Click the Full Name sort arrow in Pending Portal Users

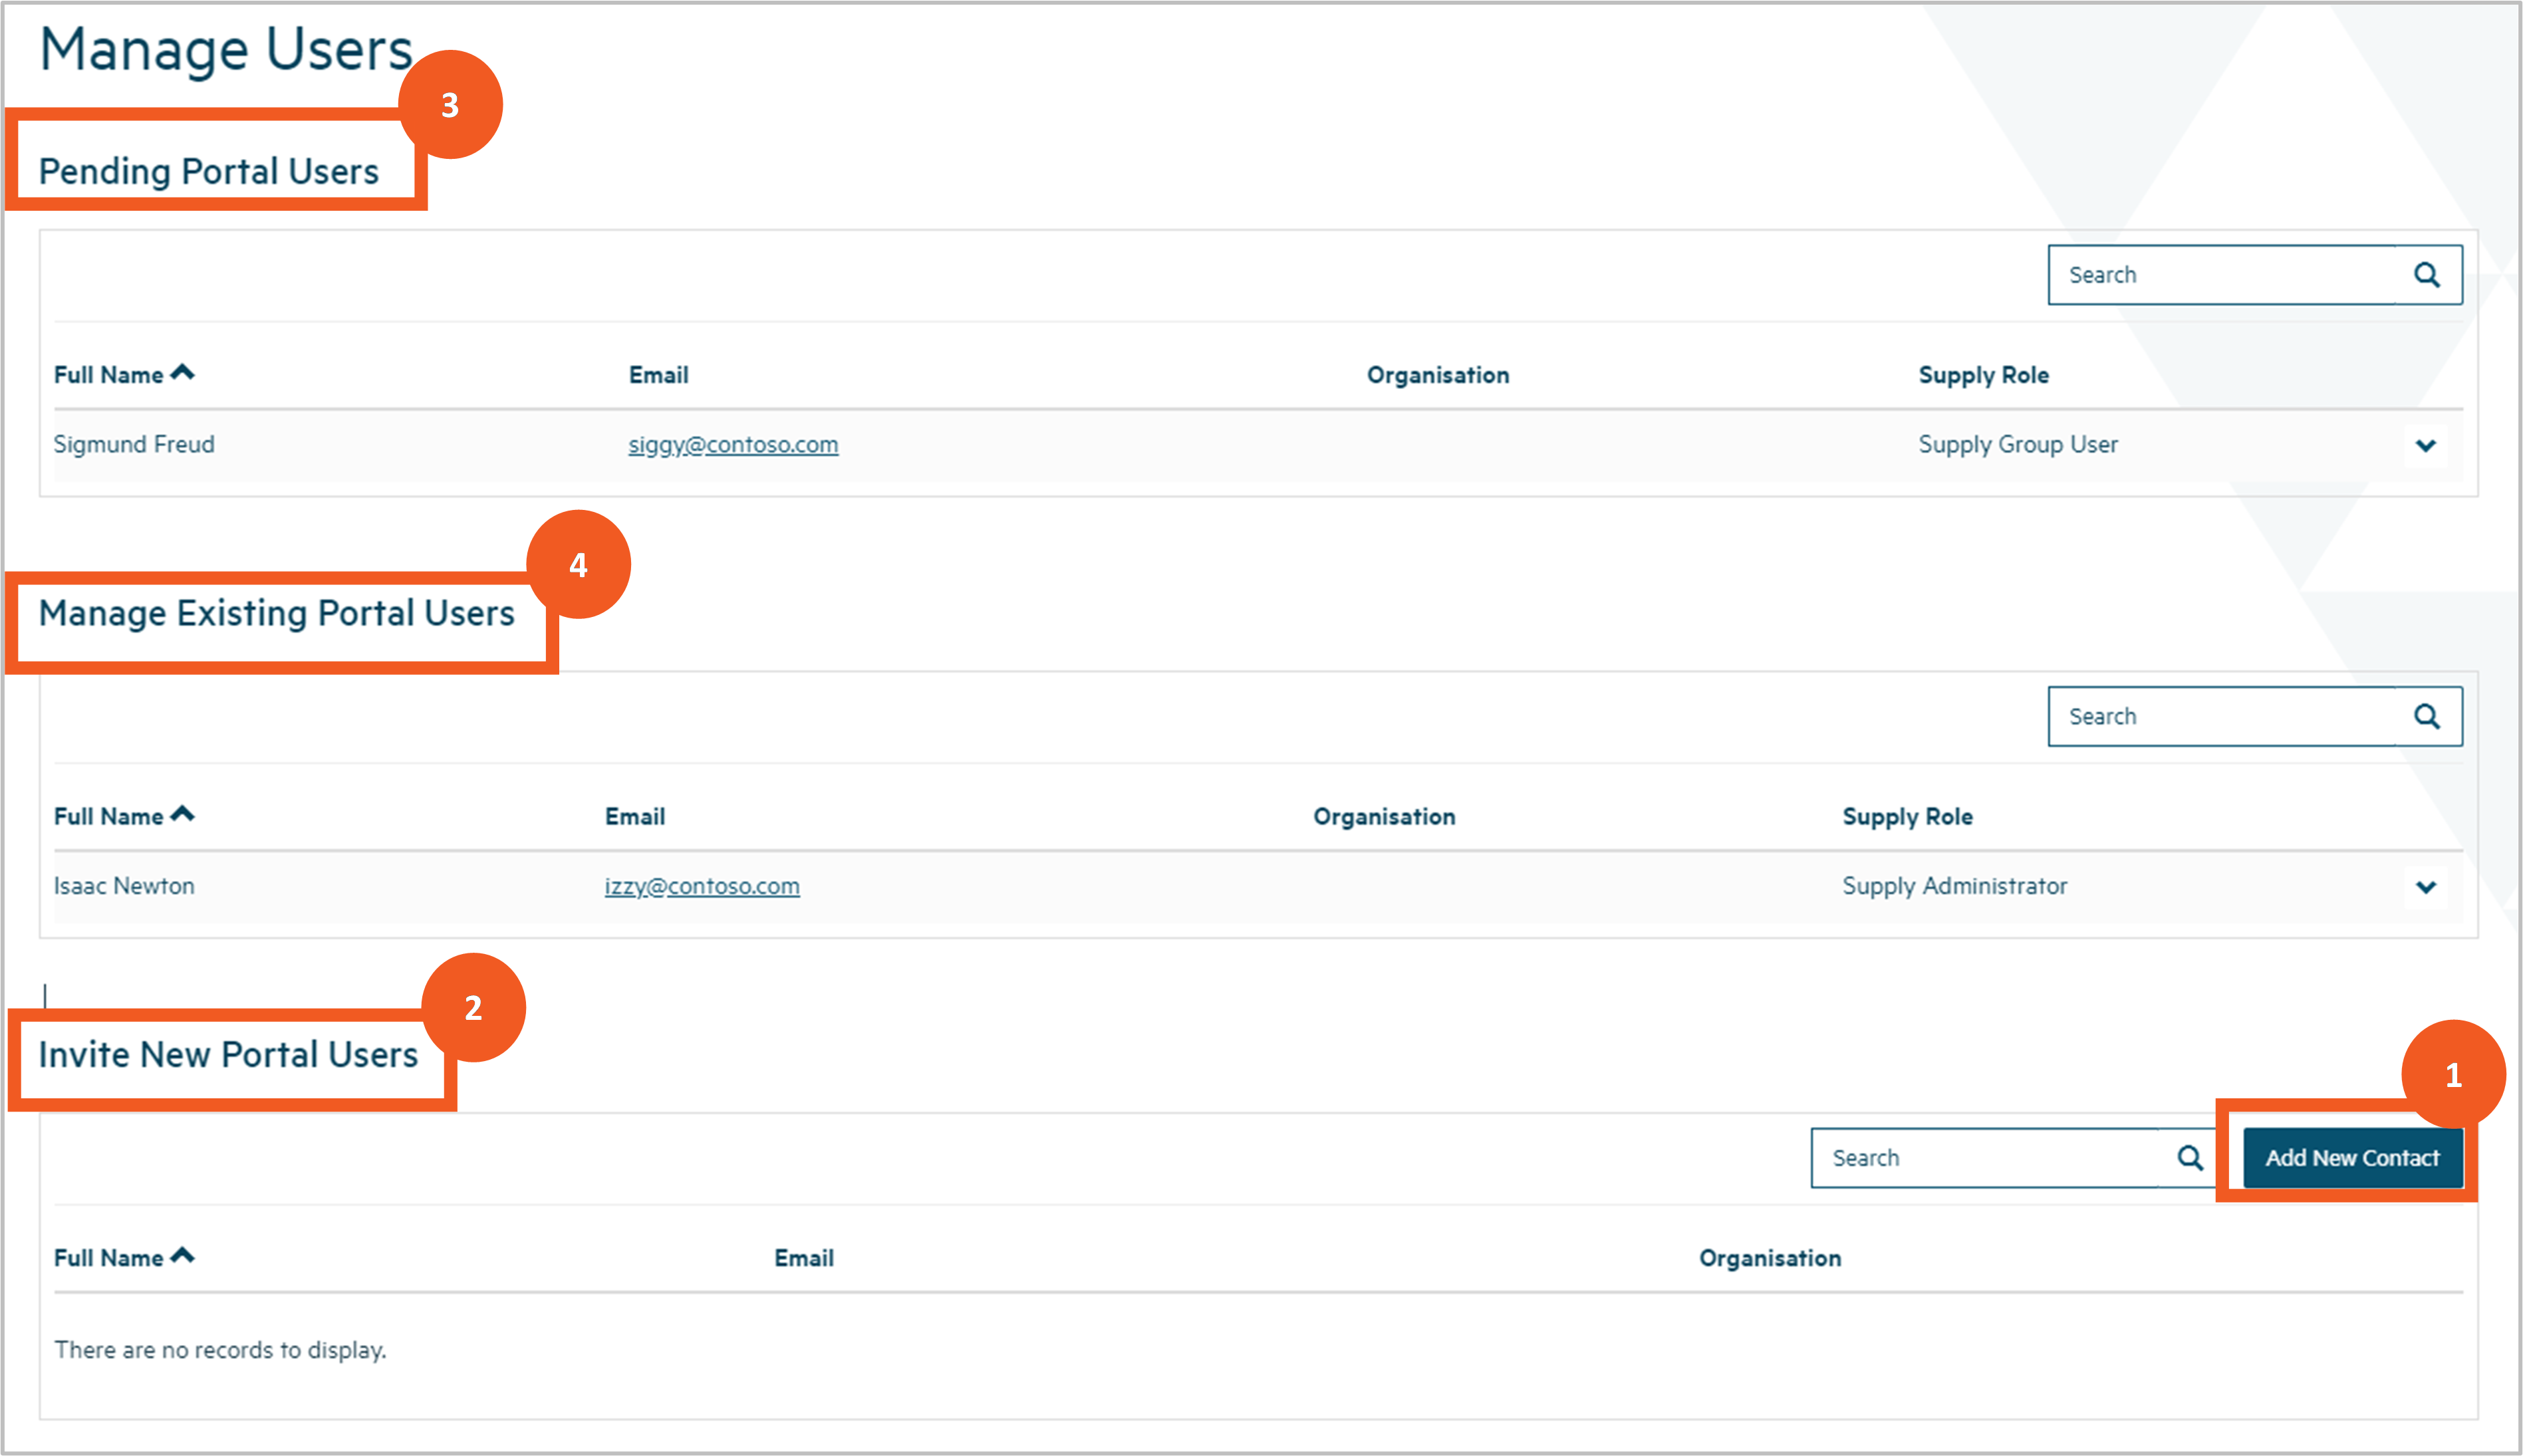[x=183, y=373]
